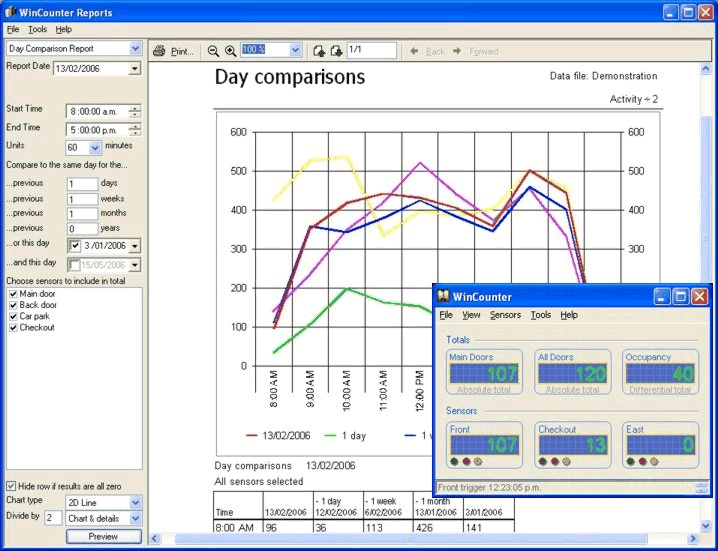Click red indicator under Checkout sensor
The height and width of the screenshot is (551, 718).
555,462
